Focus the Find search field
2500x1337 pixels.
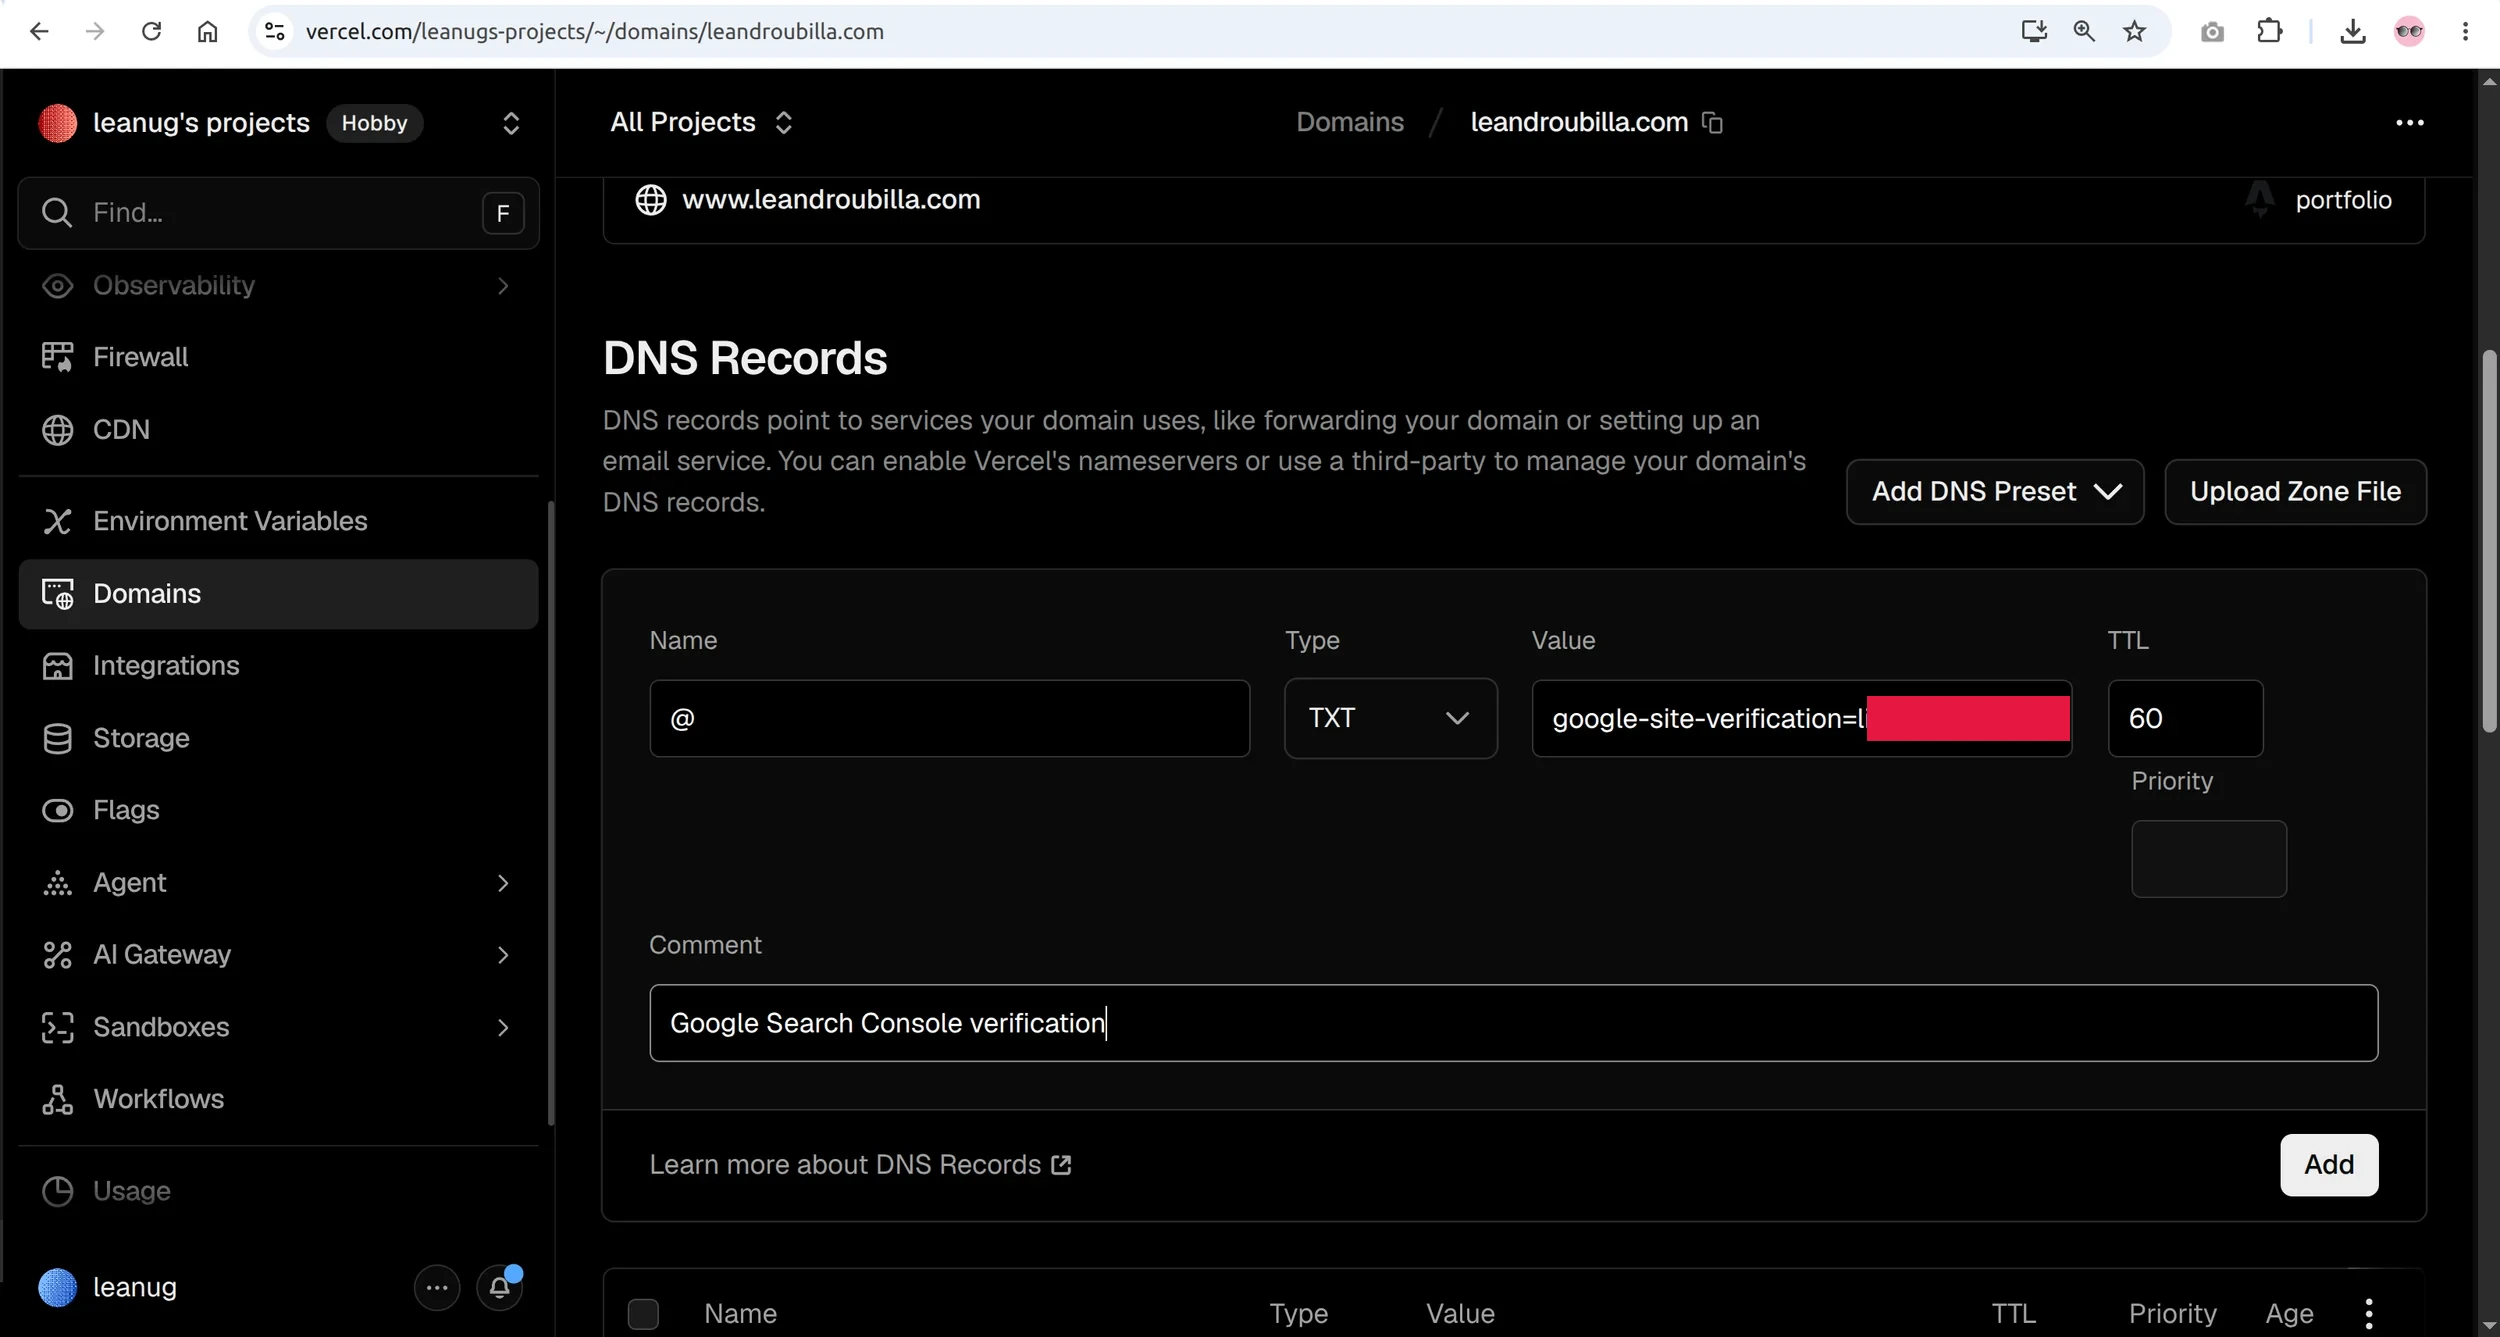[278, 212]
